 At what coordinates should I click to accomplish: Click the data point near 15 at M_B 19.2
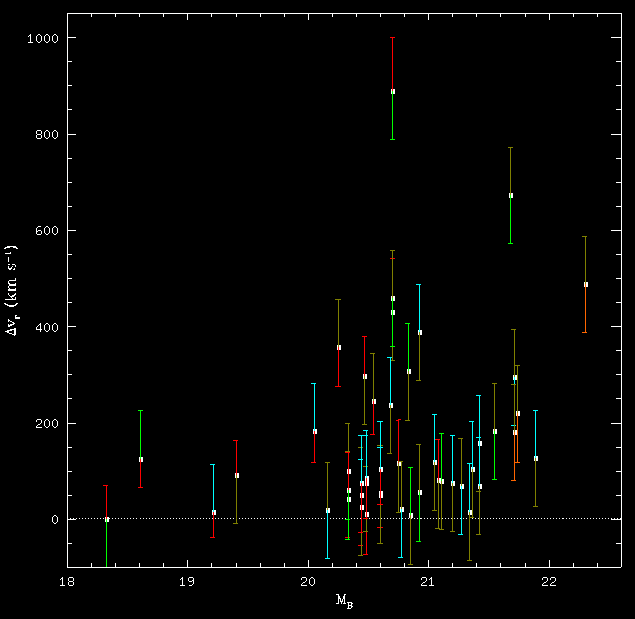pos(214,512)
